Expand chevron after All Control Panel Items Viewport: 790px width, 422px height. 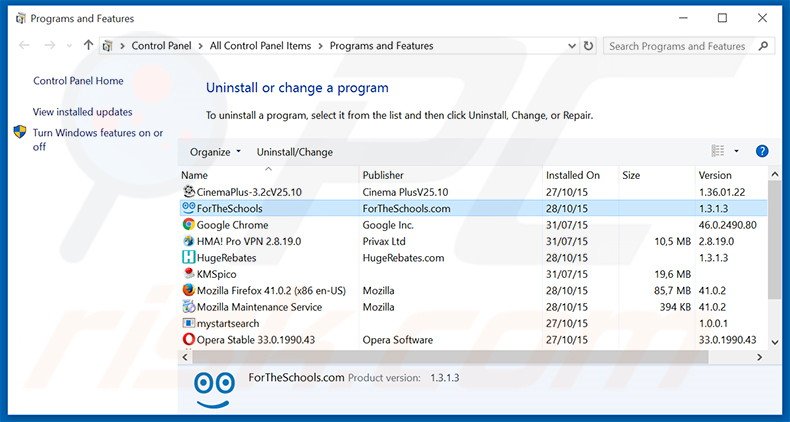(x=320, y=46)
